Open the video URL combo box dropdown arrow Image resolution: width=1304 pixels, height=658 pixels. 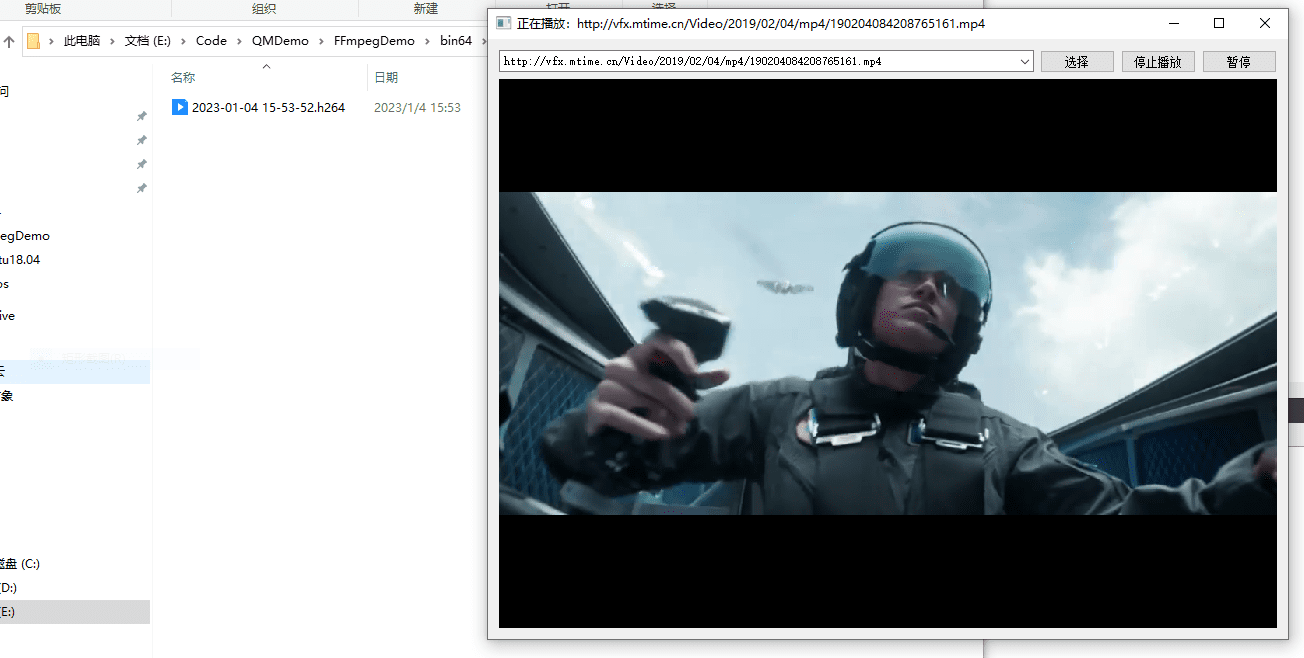pyautogui.click(x=1024, y=62)
